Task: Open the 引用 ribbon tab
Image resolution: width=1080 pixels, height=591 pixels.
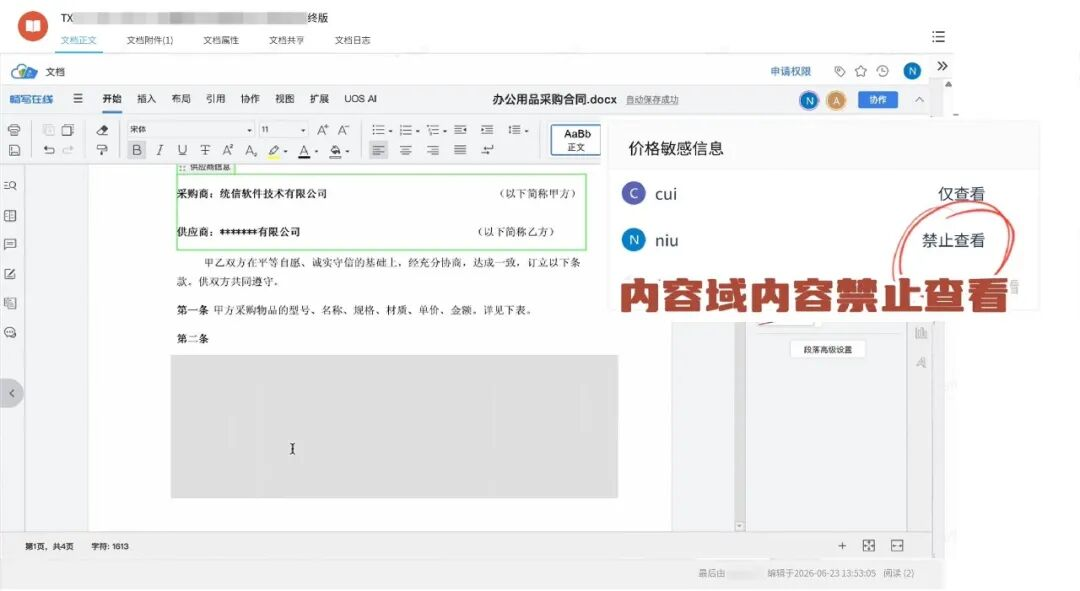Action: 215,99
